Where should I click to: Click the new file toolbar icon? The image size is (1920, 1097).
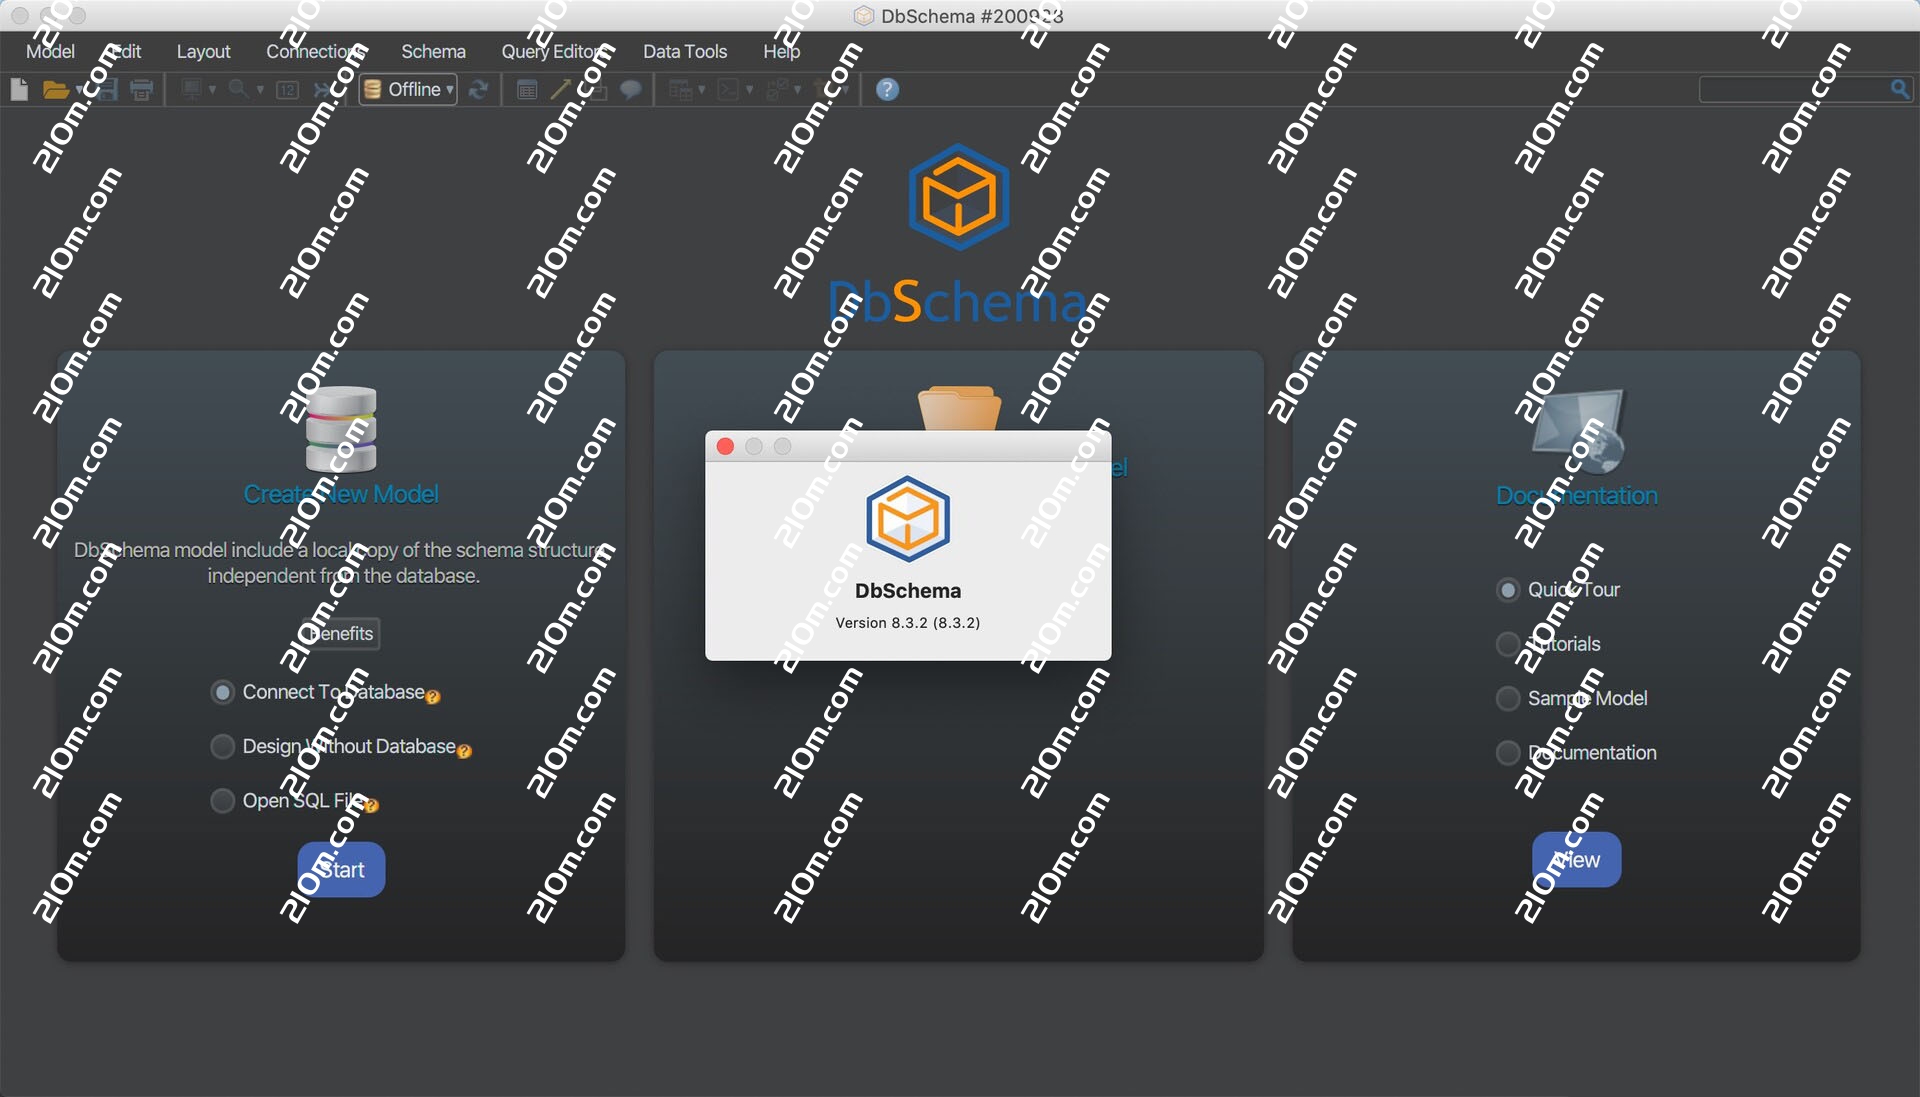click(x=19, y=90)
